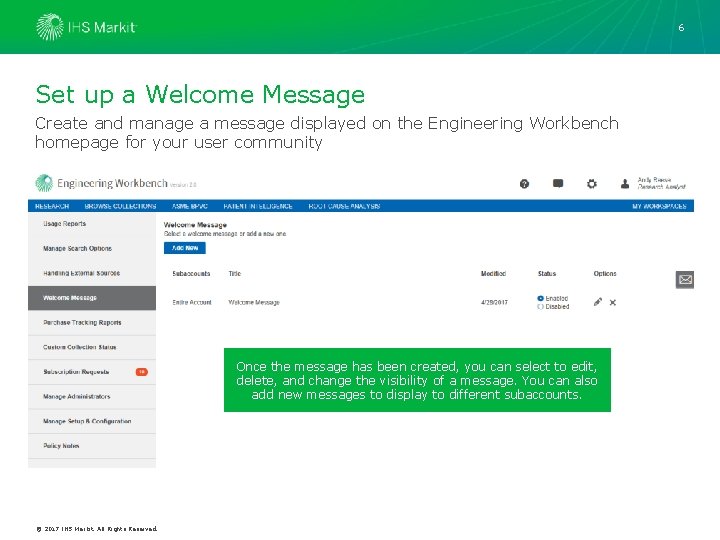Open the help question mark icon
720x540 pixels.
coord(524,184)
